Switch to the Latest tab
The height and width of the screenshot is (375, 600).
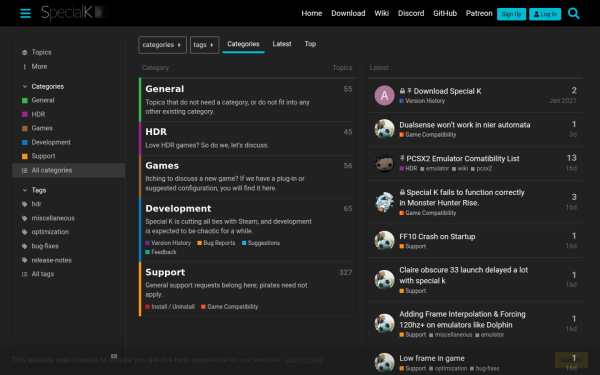tap(282, 44)
